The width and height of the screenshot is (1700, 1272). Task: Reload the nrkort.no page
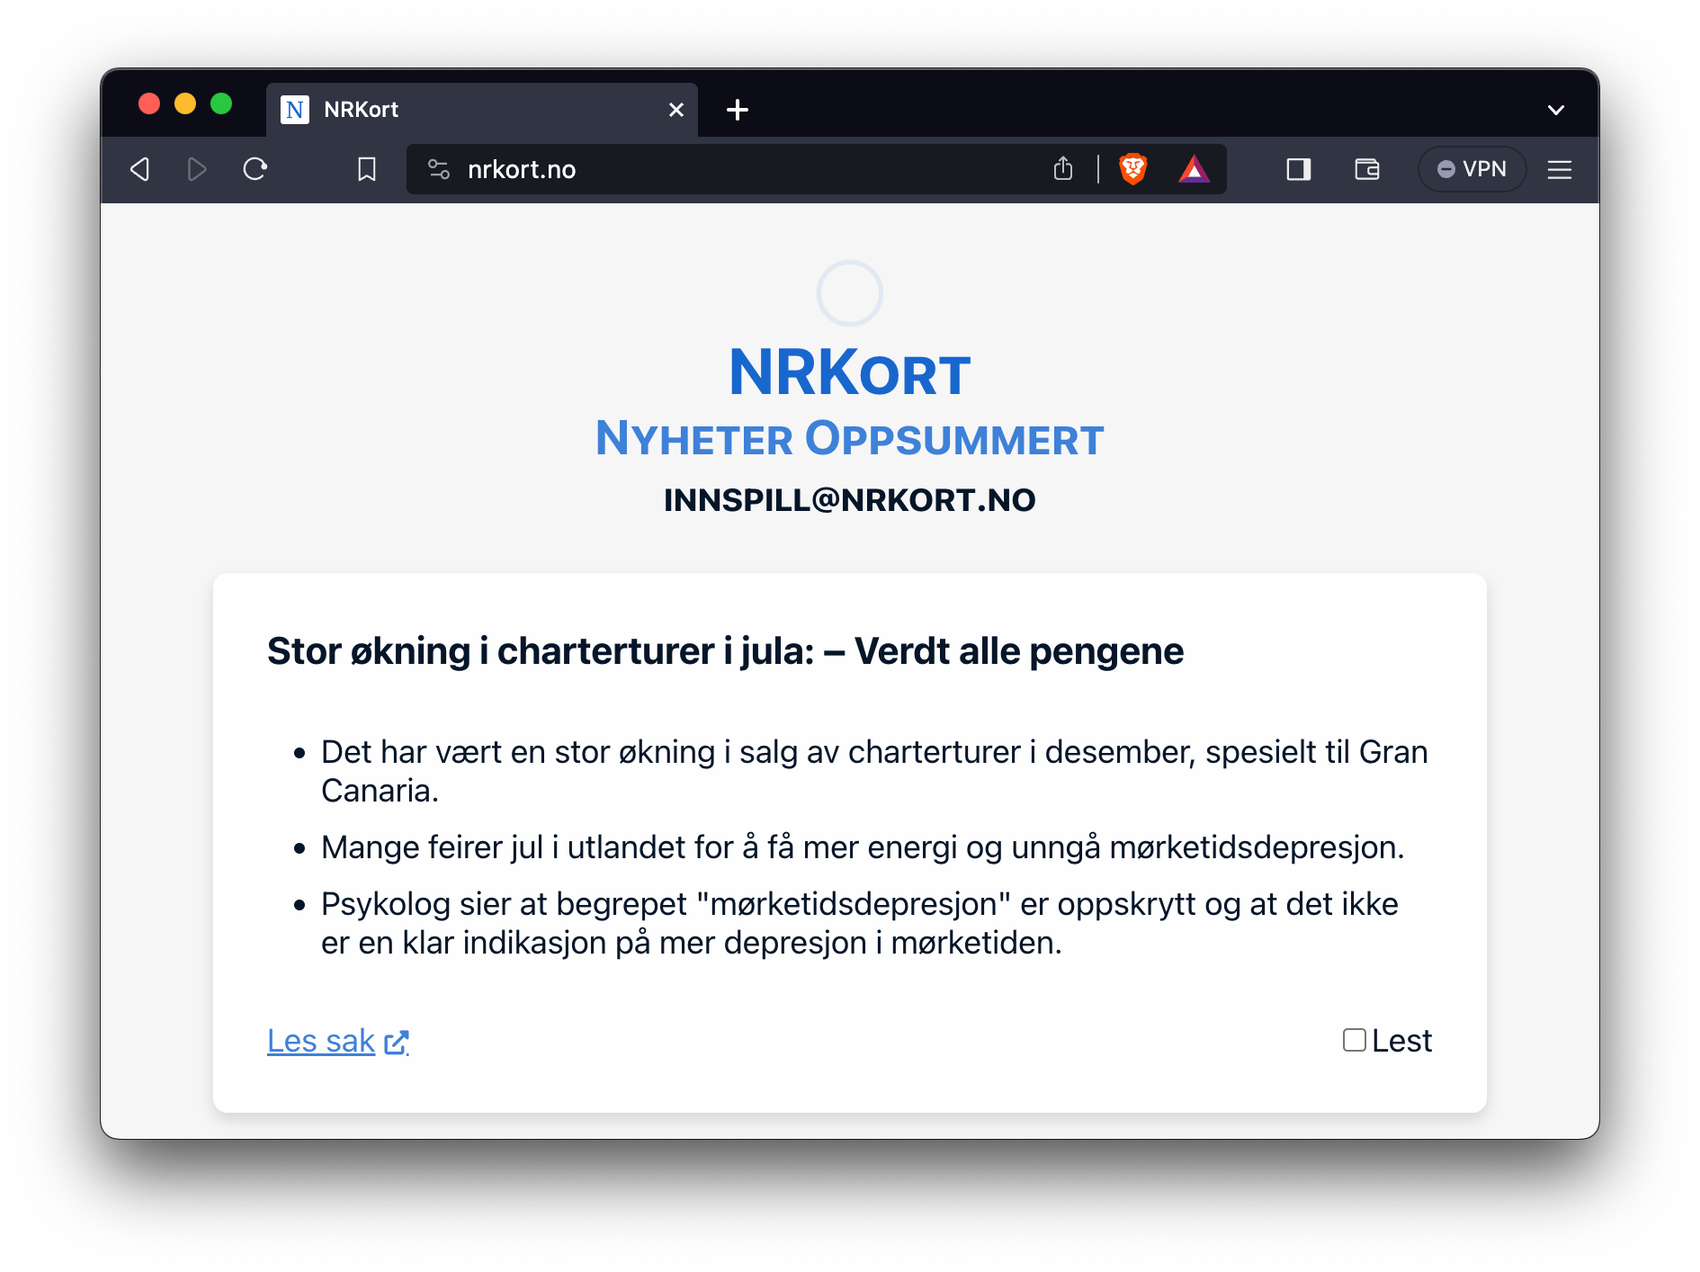255,169
